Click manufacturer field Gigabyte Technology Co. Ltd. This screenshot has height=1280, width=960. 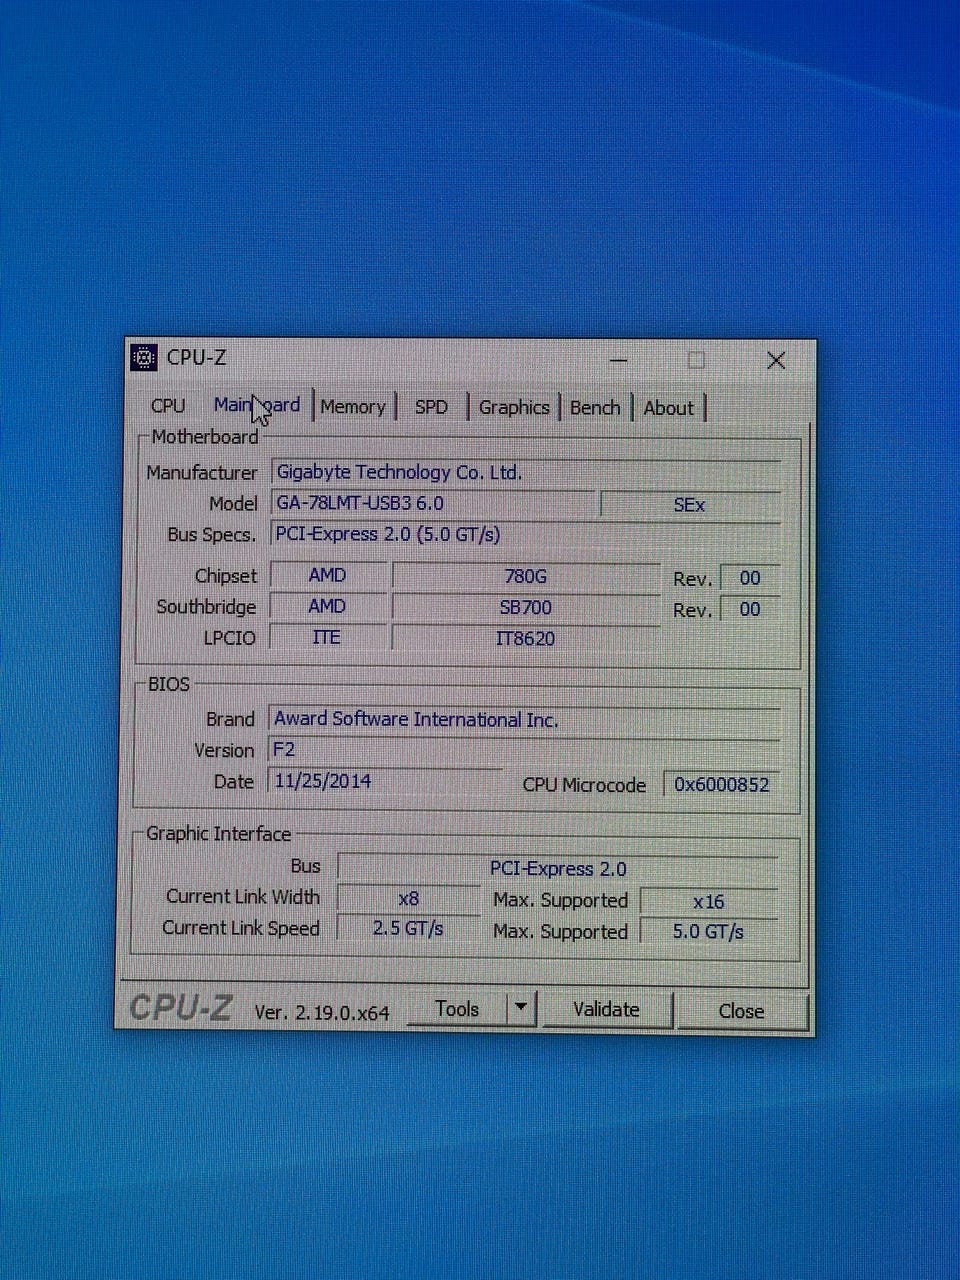coord(525,472)
